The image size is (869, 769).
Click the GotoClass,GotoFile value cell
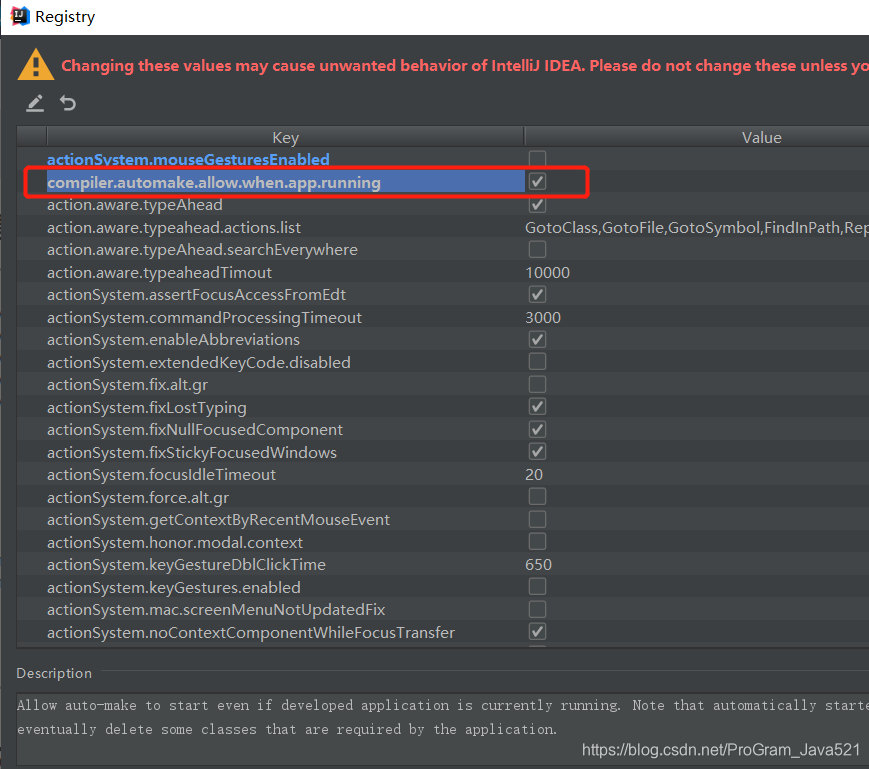point(697,228)
